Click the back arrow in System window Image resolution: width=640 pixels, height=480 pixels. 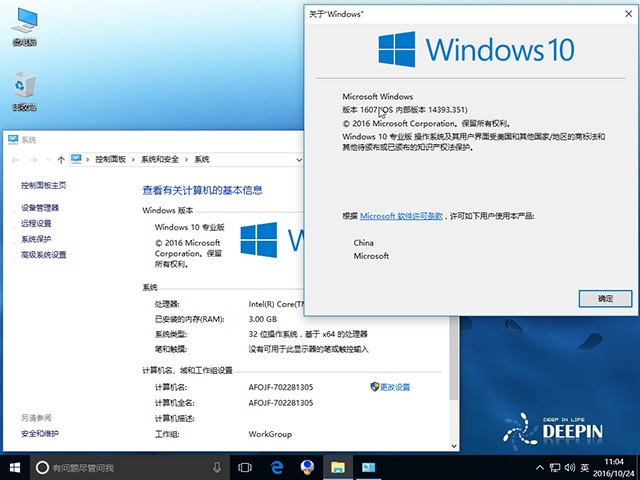click(x=14, y=159)
